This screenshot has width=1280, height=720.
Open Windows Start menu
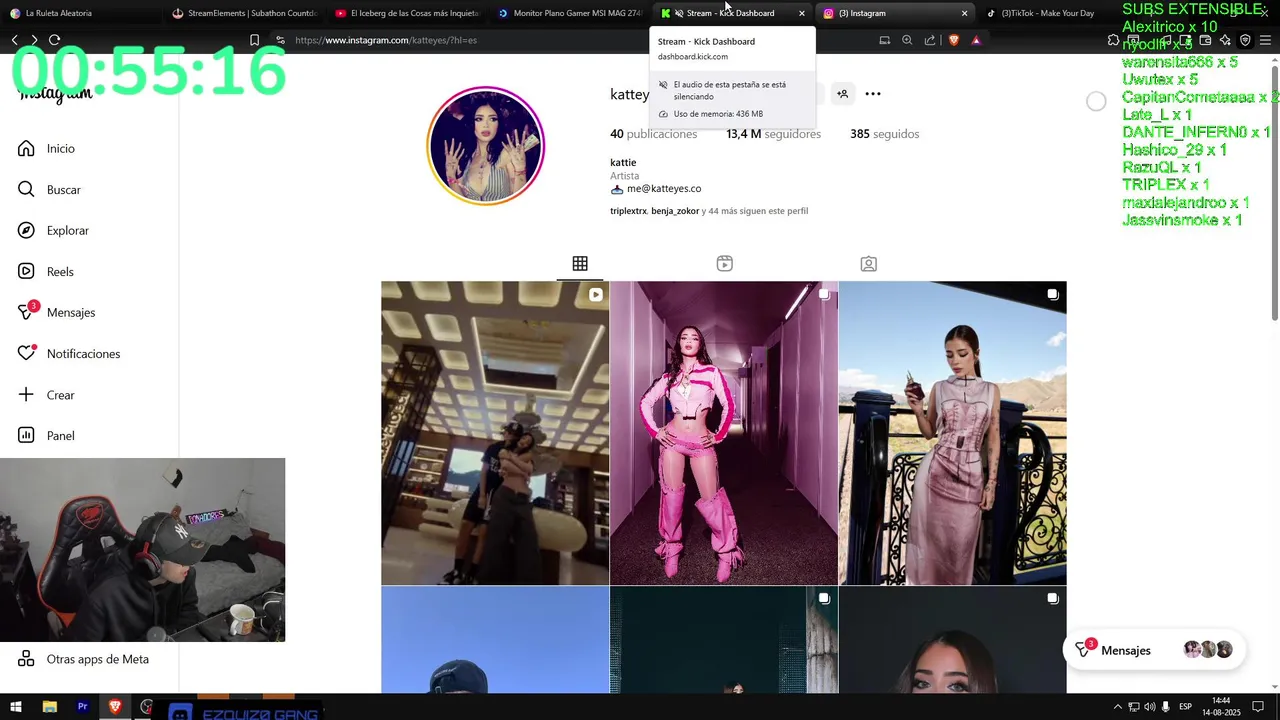click(16, 707)
